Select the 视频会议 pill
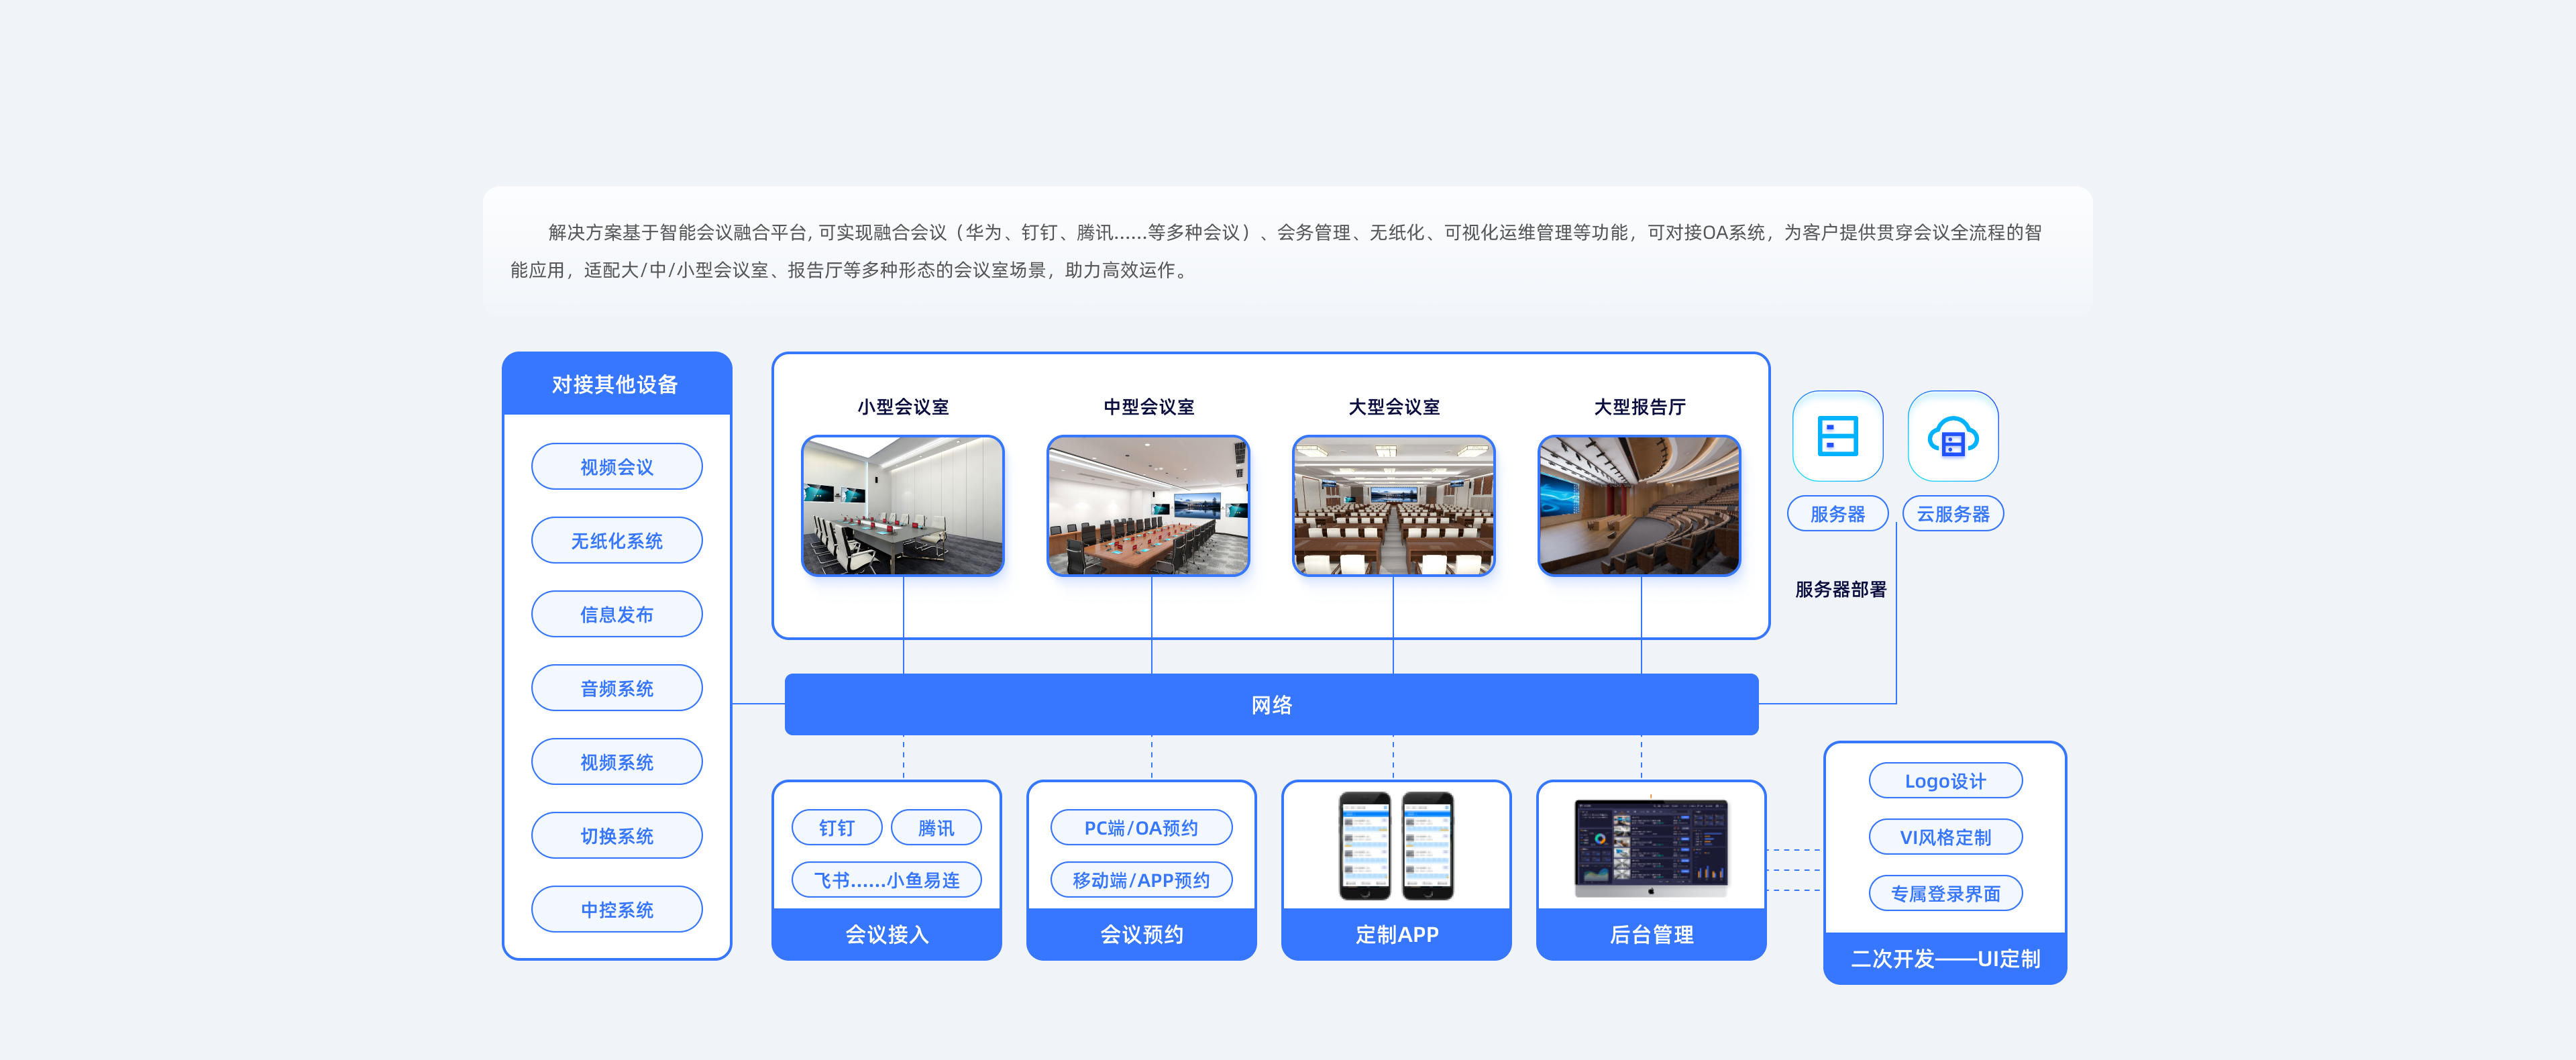The height and width of the screenshot is (1060, 2576). pyautogui.click(x=616, y=467)
